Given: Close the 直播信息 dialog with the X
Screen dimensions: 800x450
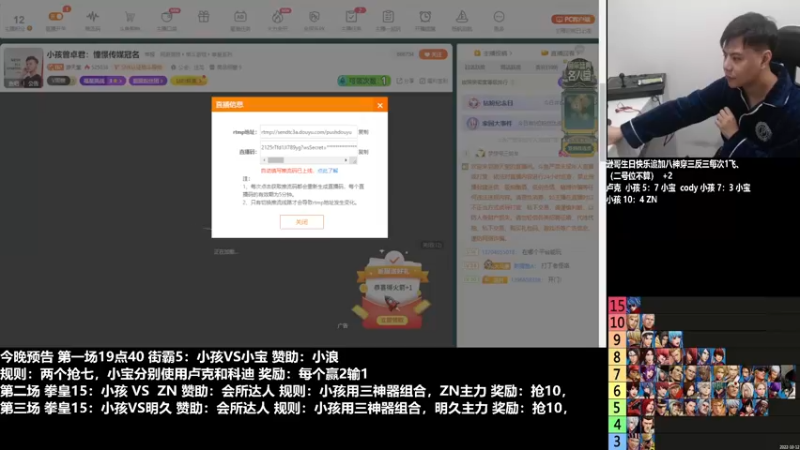Looking at the screenshot, I should (x=380, y=105).
